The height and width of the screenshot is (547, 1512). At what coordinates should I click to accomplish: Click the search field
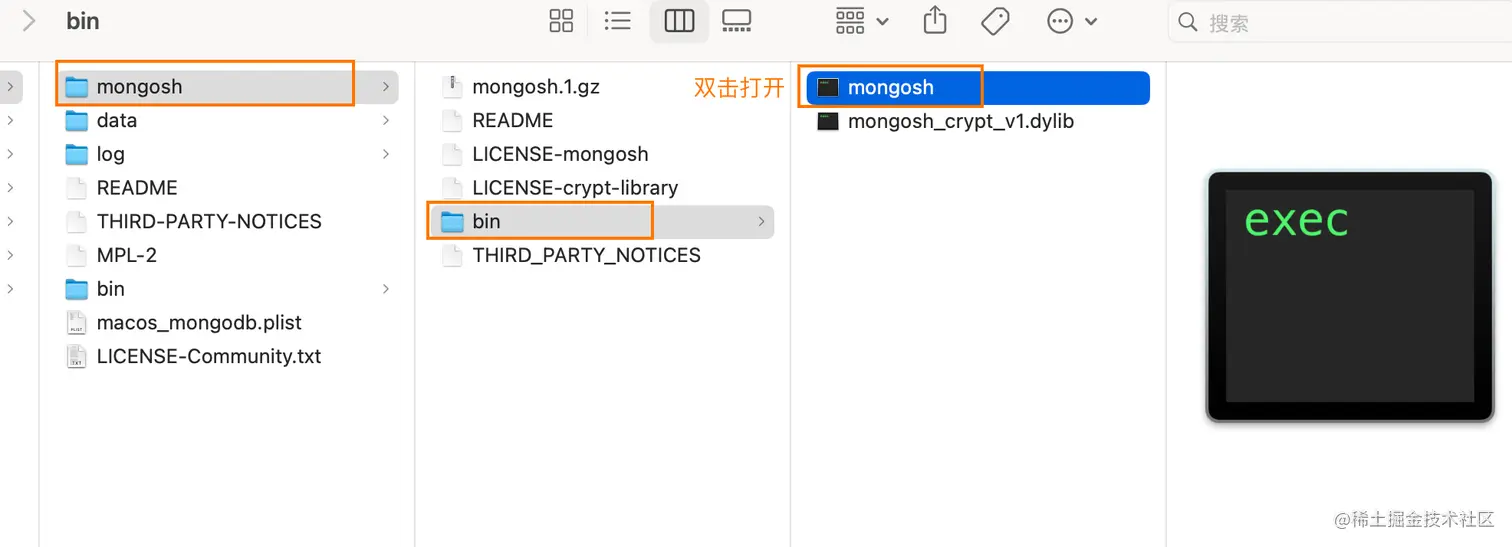(1340, 22)
